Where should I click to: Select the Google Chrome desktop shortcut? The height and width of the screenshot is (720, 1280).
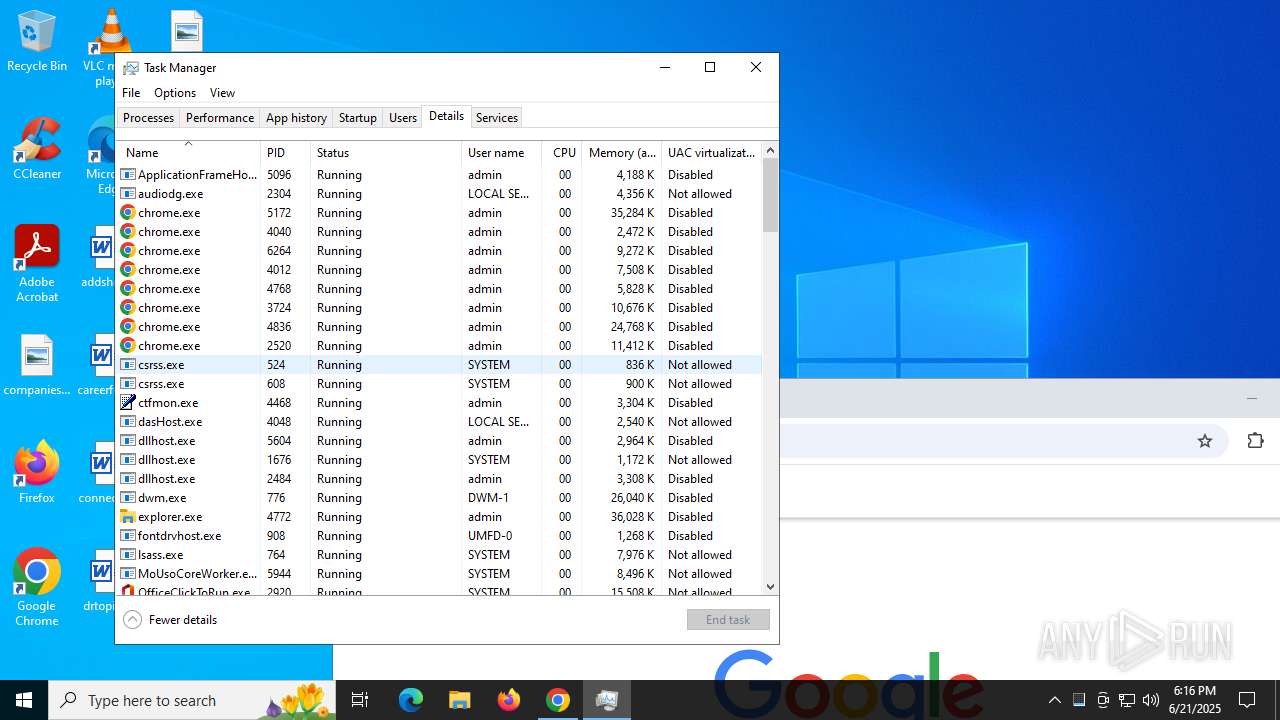tap(37, 588)
